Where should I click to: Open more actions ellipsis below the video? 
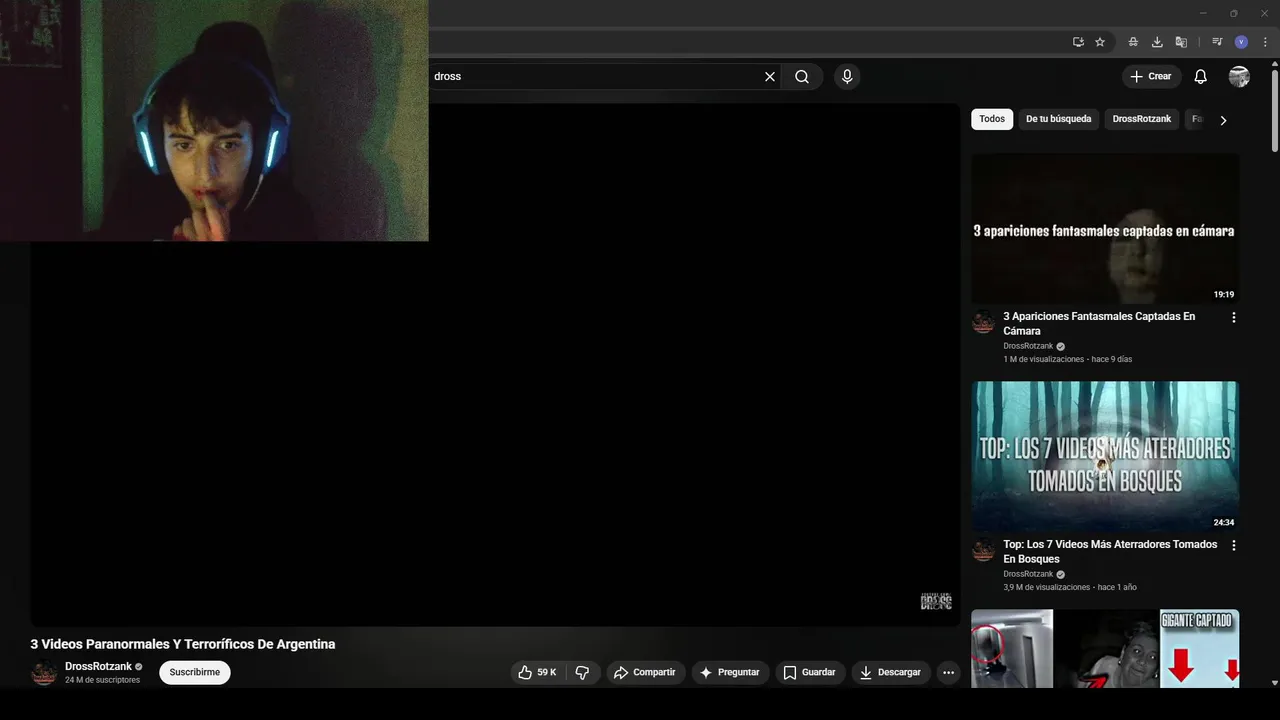coord(949,673)
